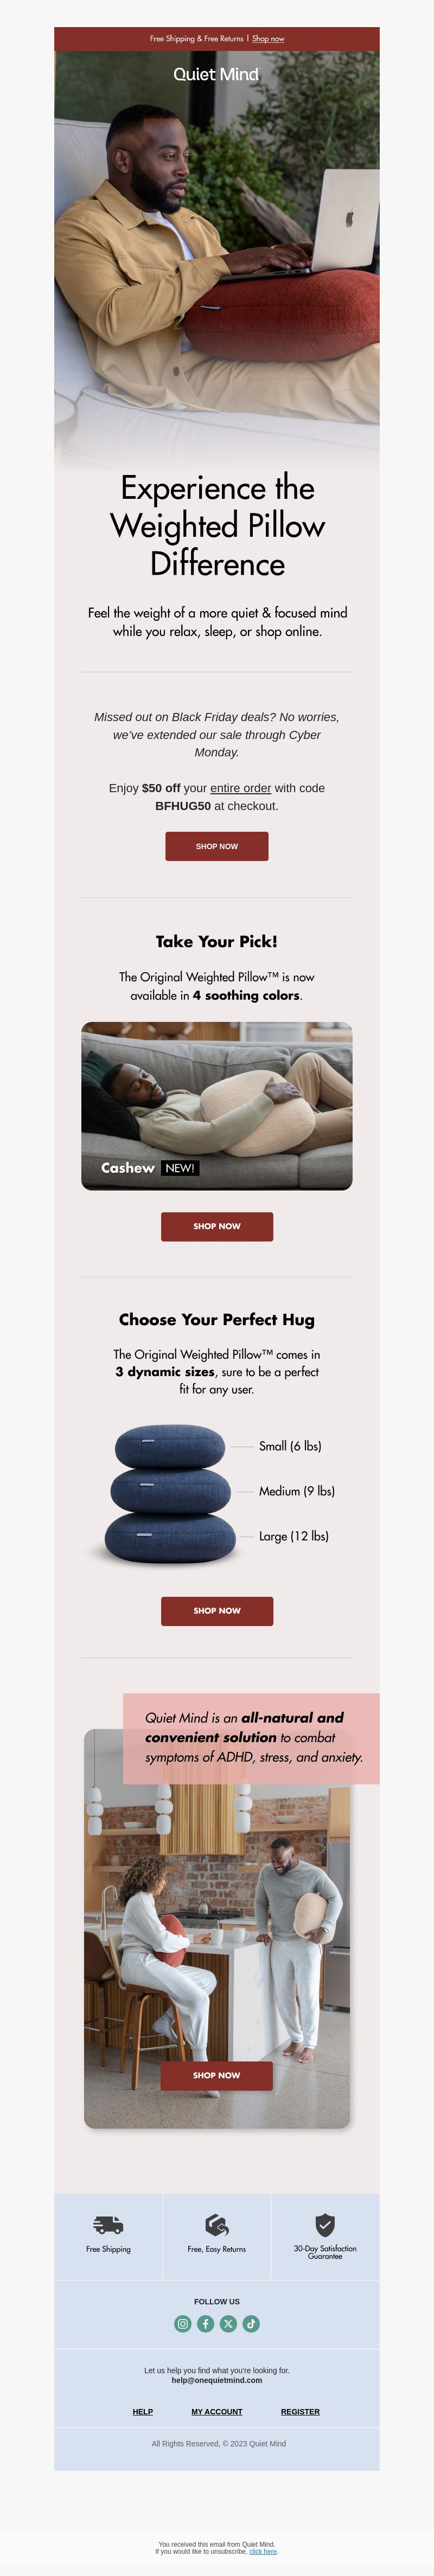434x2576 pixels.
Task: Click the Free, Easy Returns box icon
Action: click(217, 2224)
